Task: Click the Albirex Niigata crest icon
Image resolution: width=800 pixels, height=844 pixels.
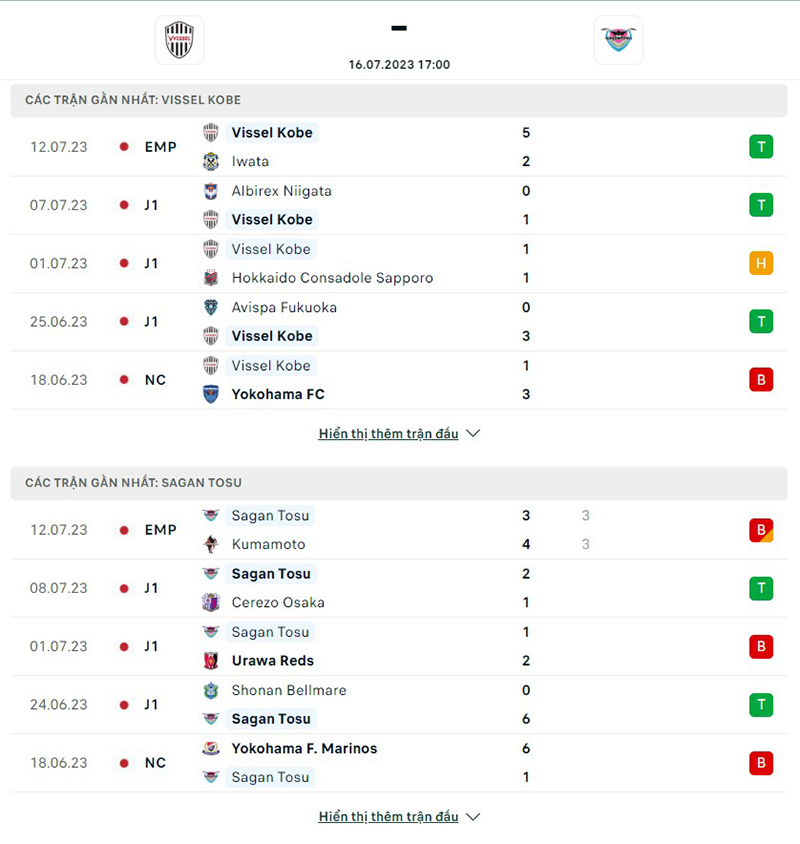Action: pyautogui.click(x=211, y=190)
